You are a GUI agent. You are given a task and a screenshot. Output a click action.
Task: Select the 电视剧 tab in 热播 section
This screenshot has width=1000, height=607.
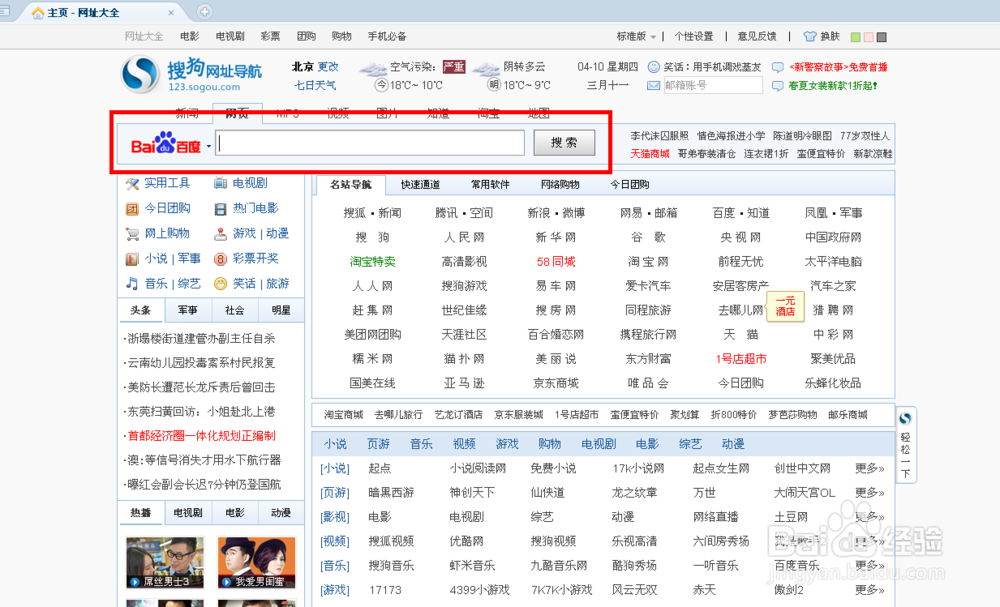pos(188,513)
